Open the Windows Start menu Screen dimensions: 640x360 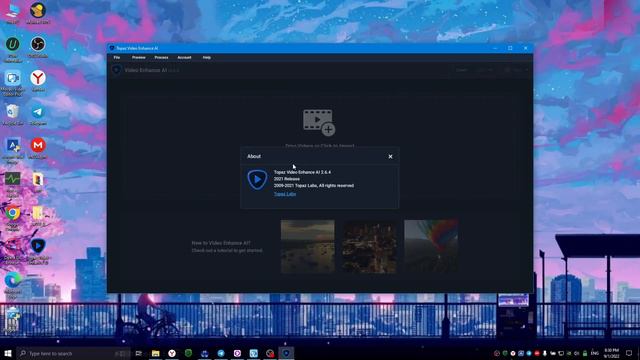tap(8, 353)
